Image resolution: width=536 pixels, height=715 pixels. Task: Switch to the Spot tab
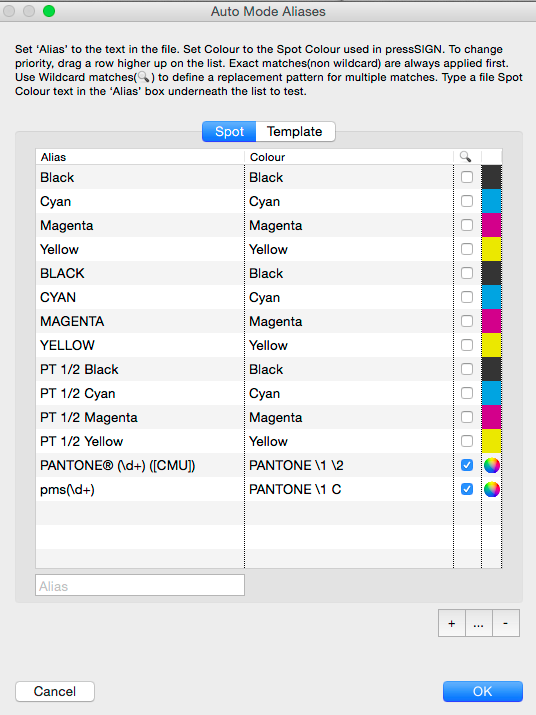point(229,131)
